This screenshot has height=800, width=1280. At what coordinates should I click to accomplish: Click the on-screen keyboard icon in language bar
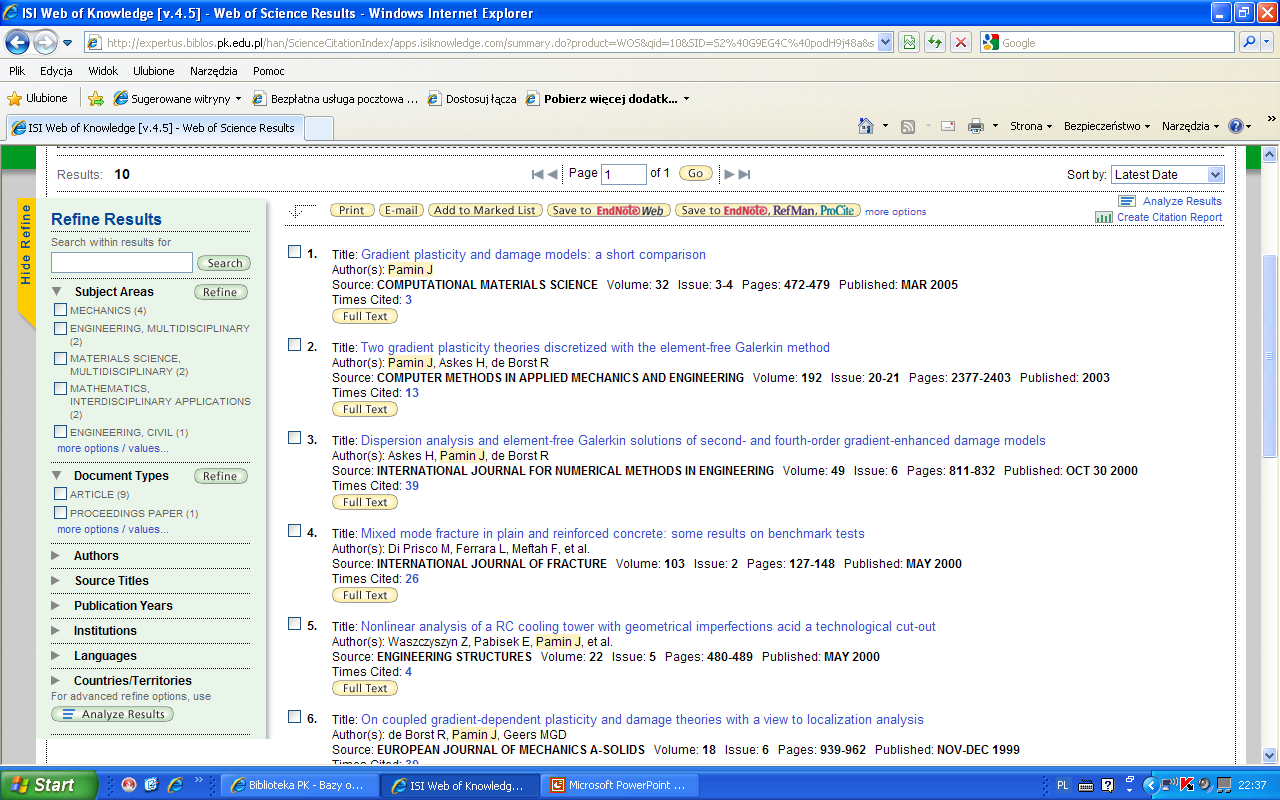click(1086, 786)
